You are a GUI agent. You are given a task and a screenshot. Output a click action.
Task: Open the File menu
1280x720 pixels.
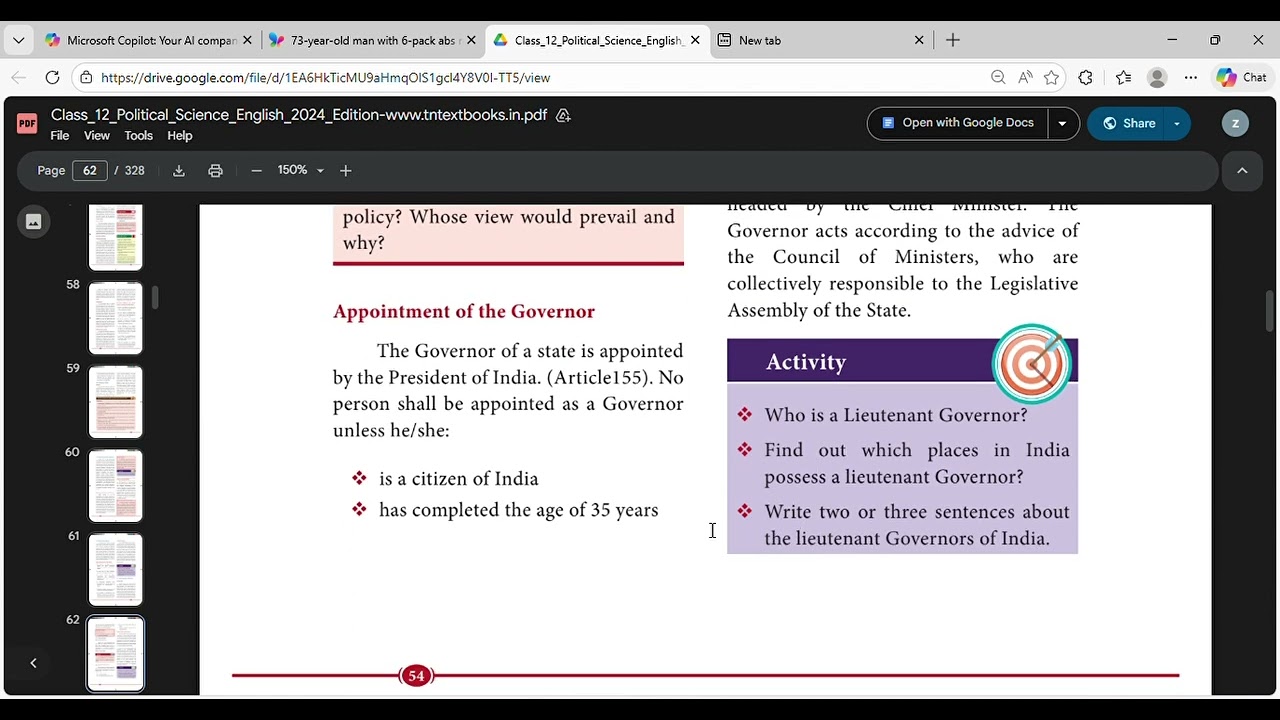tap(60, 136)
